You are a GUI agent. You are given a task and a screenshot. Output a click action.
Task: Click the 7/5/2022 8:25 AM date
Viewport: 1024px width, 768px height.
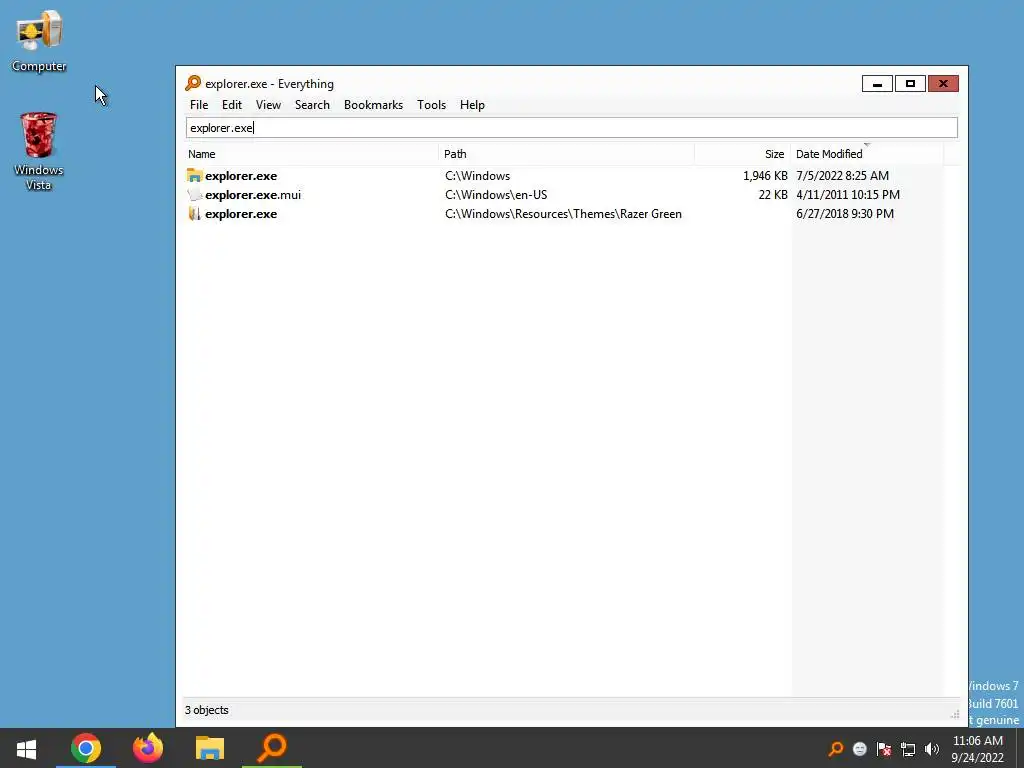[842, 176]
